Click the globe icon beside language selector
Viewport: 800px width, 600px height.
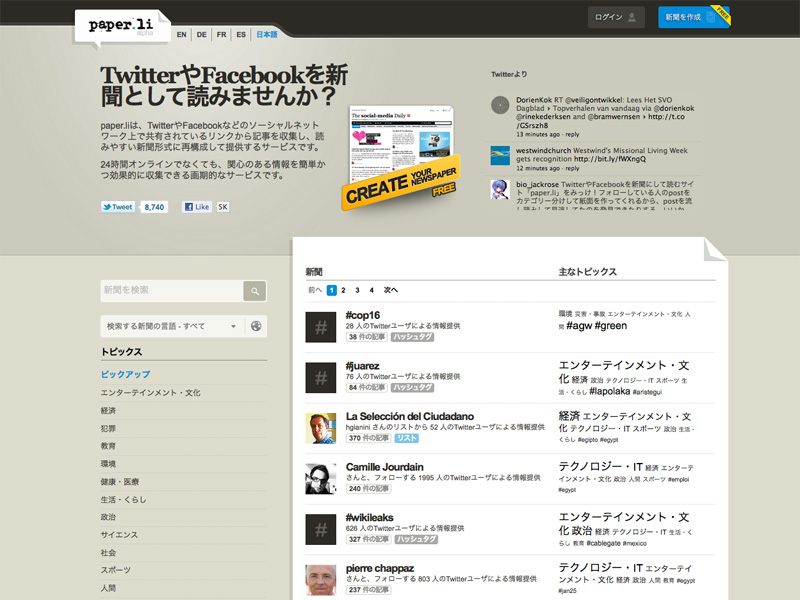pos(256,326)
